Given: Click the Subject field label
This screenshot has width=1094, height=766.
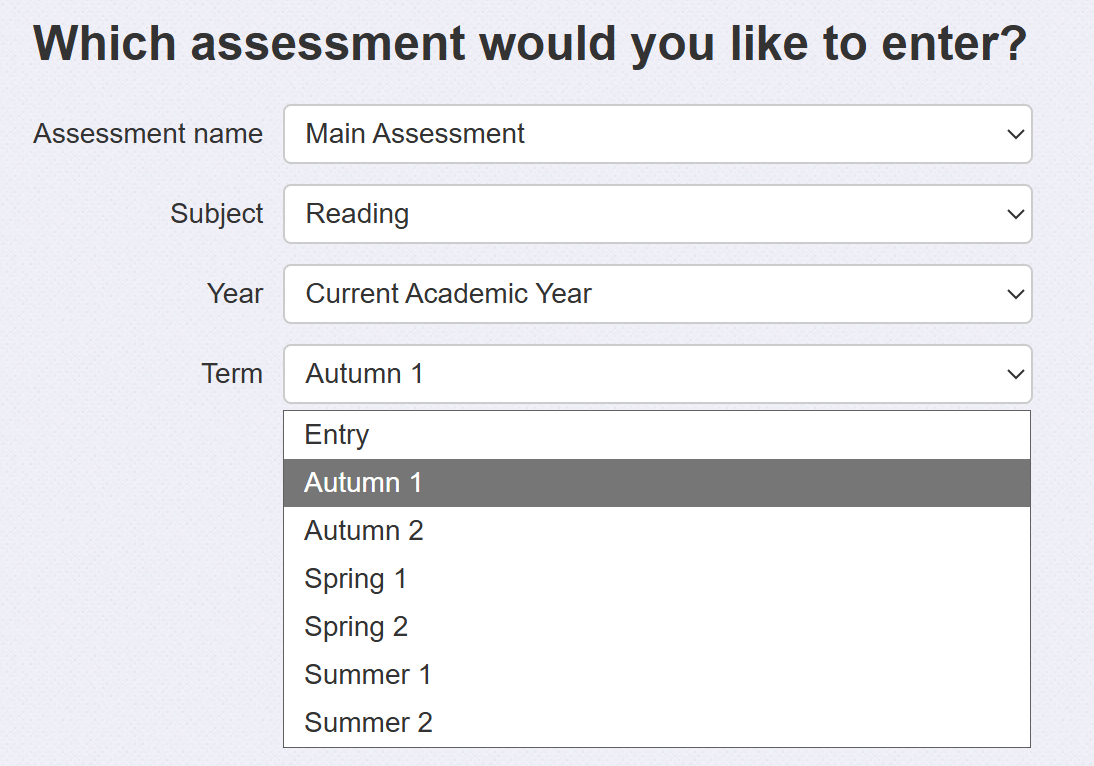Looking at the screenshot, I should coord(217,214).
